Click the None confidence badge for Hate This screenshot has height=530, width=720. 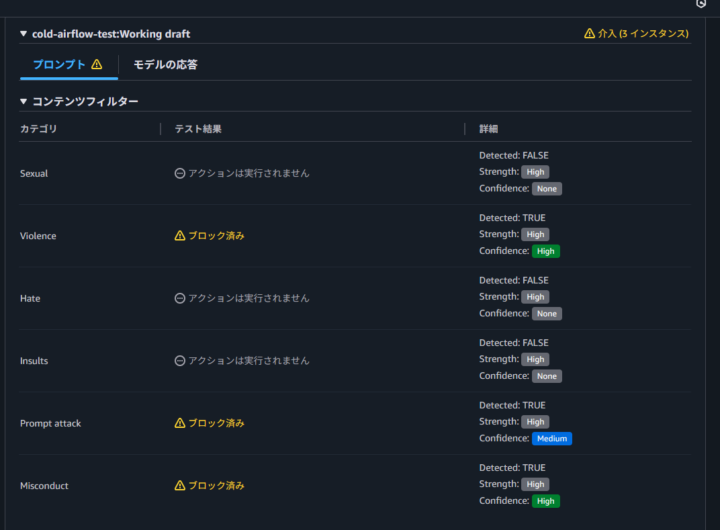click(x=546, y=314)
